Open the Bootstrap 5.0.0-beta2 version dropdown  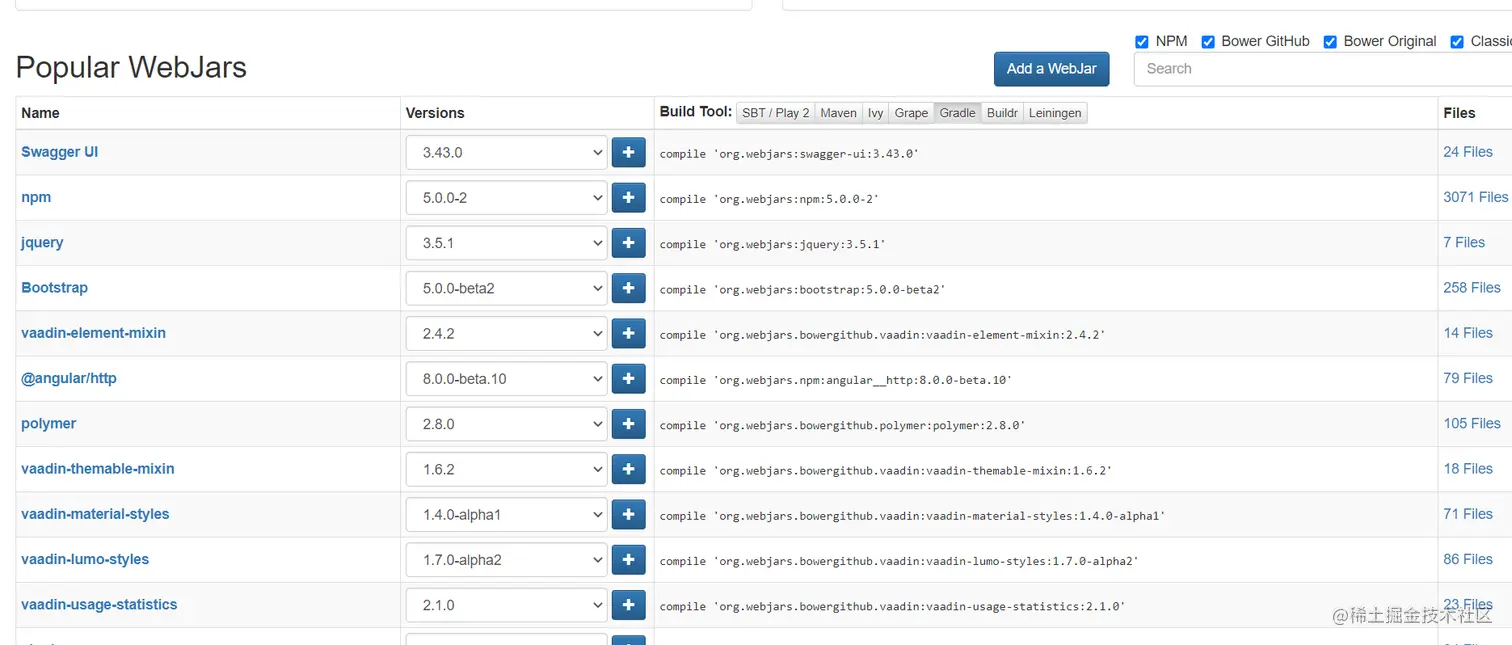506,288
